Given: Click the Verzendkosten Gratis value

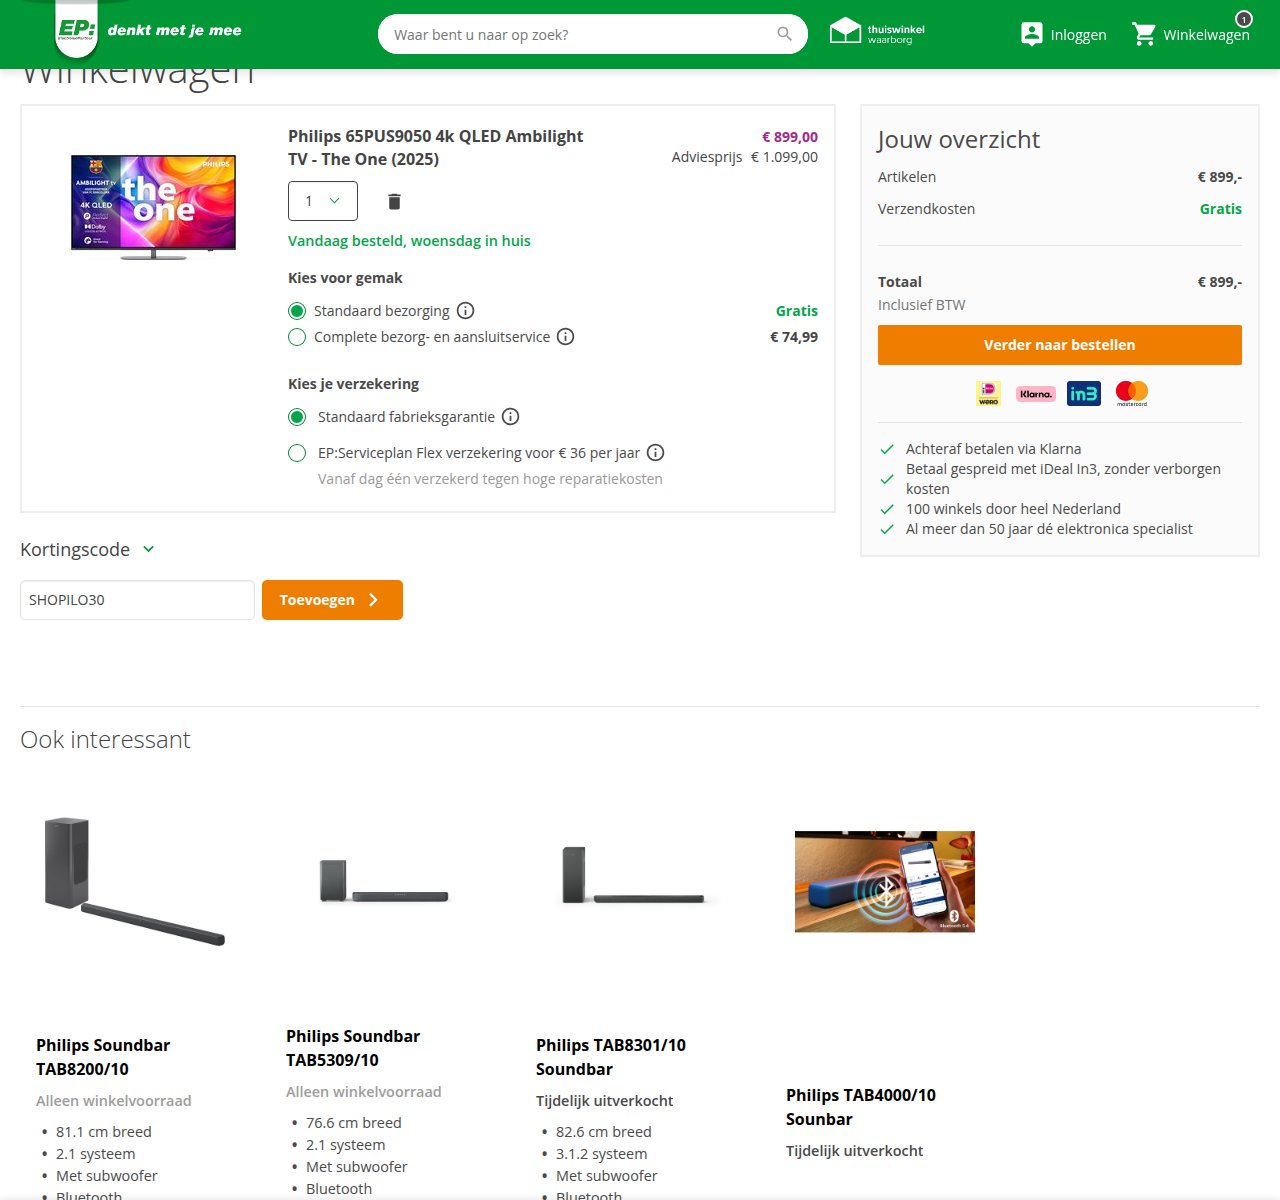Looking at the screenshot, I should (x=1221, y=209).
